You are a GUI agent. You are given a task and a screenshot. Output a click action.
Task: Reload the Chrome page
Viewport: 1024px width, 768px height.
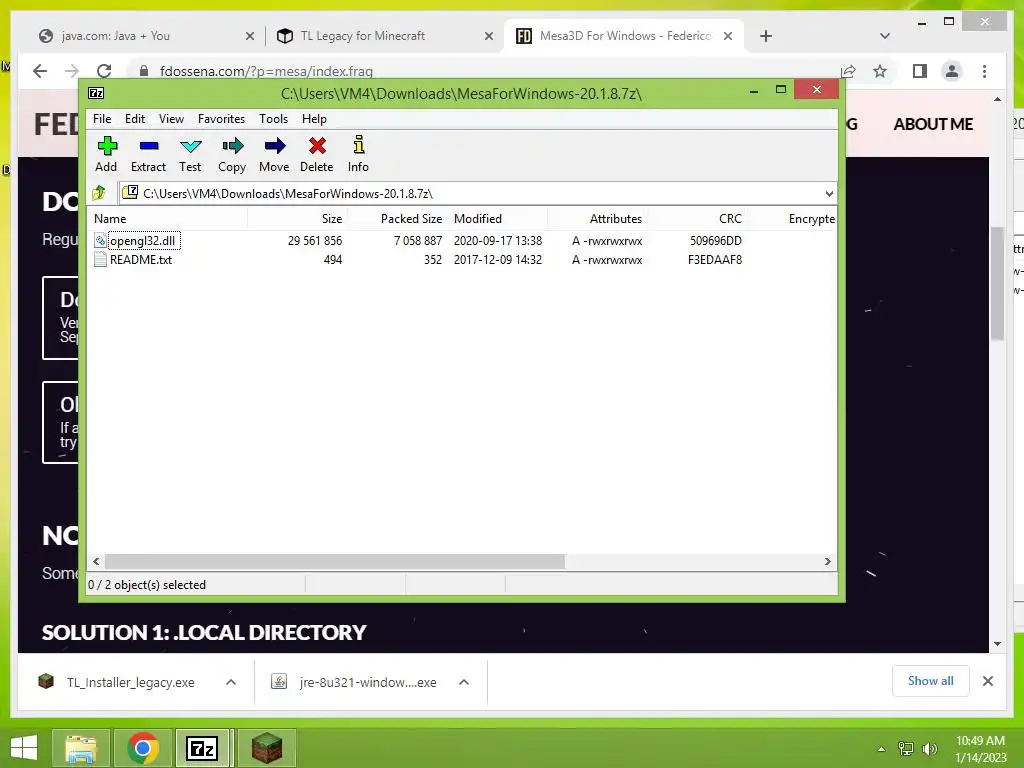103,71
